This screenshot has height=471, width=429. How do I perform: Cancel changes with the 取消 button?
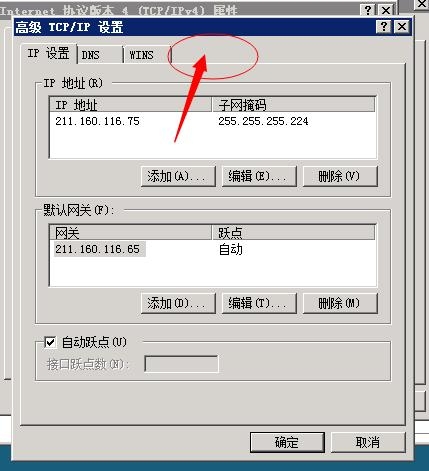coord(368,443)
